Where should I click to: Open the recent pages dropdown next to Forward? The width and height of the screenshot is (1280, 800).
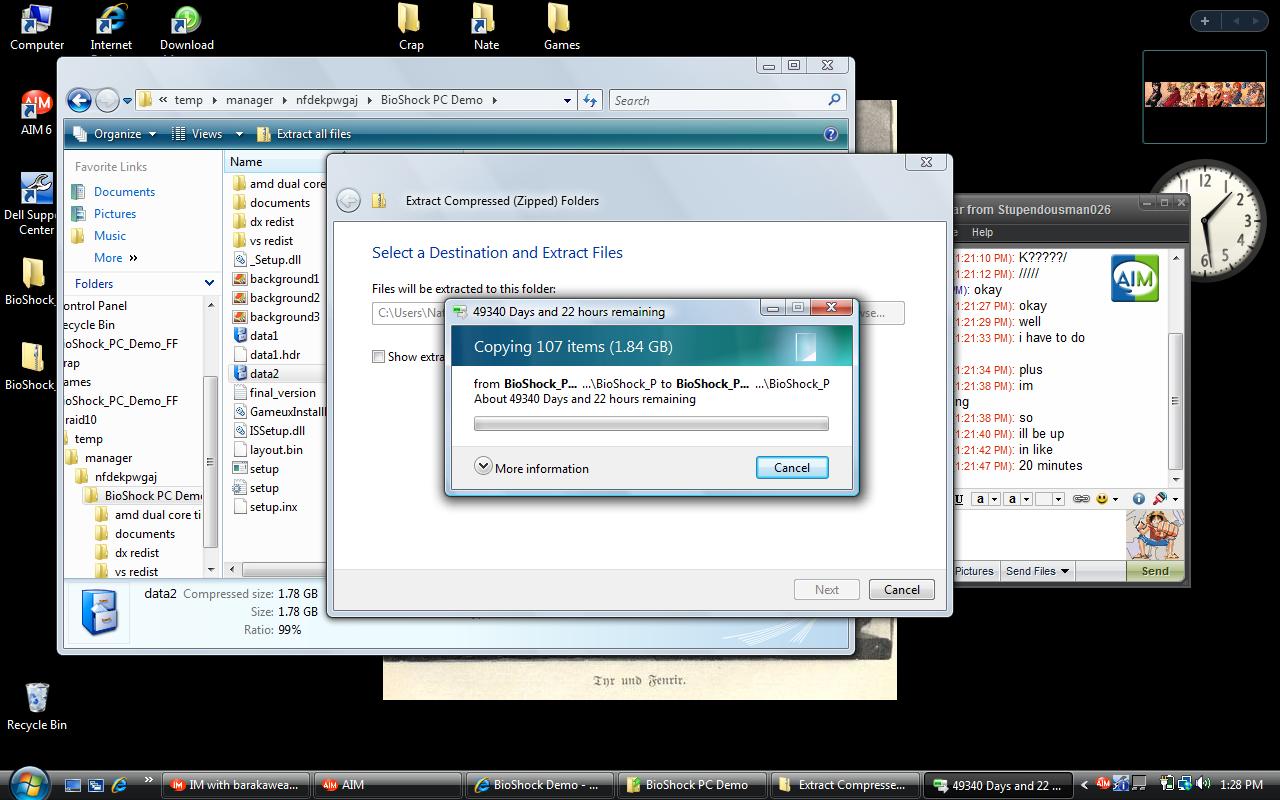pos(127,100)
